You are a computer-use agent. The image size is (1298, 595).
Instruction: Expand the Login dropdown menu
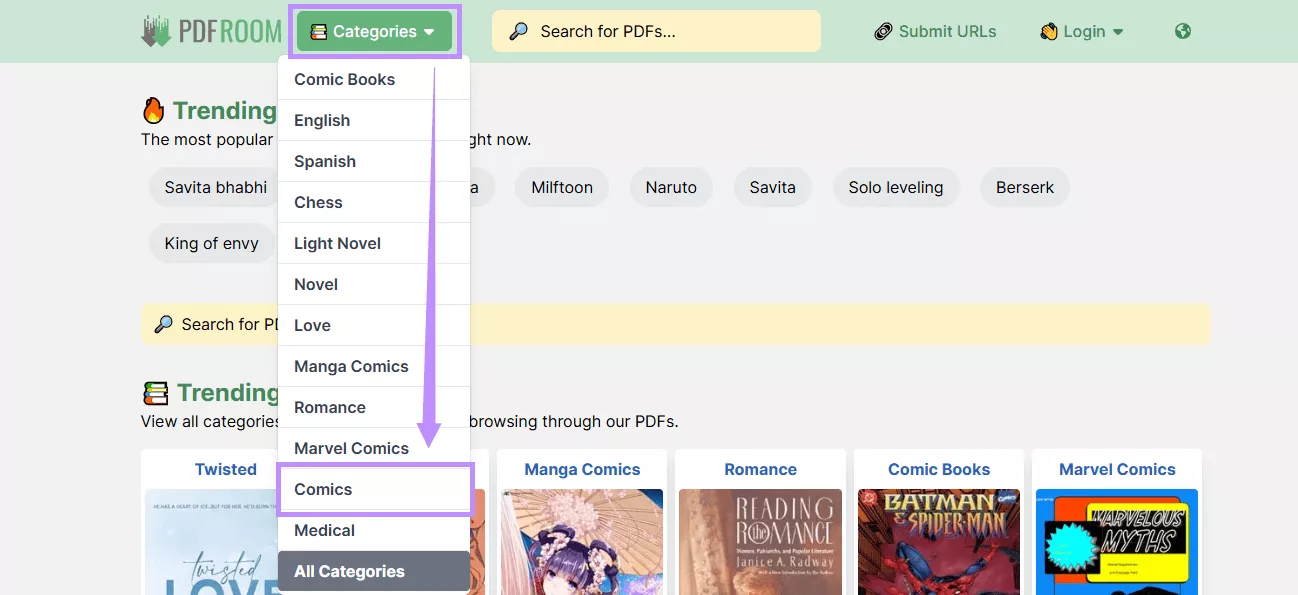pyautogui.click(x=1082, y=31)
